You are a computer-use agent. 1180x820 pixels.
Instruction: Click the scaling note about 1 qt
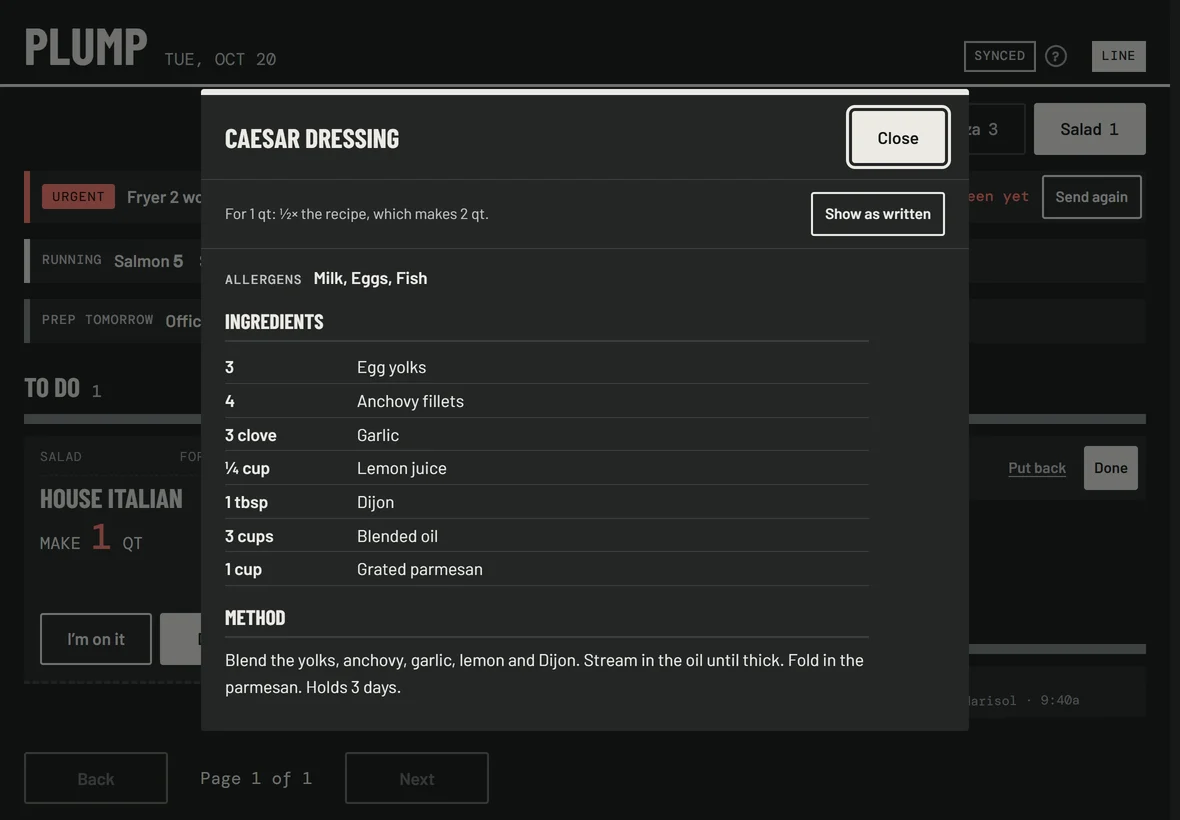357,214
